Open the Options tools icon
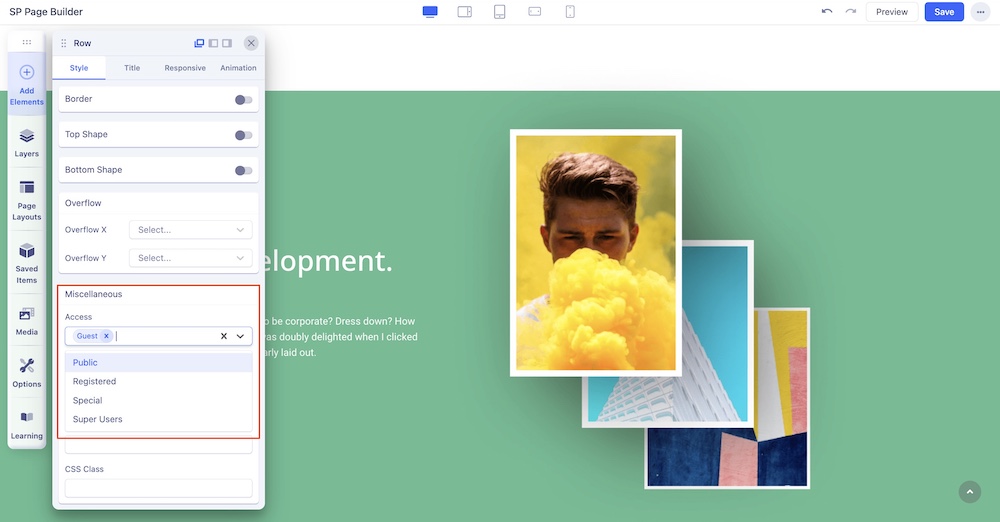Viewport: 1000px width, 522px height. 27,372
